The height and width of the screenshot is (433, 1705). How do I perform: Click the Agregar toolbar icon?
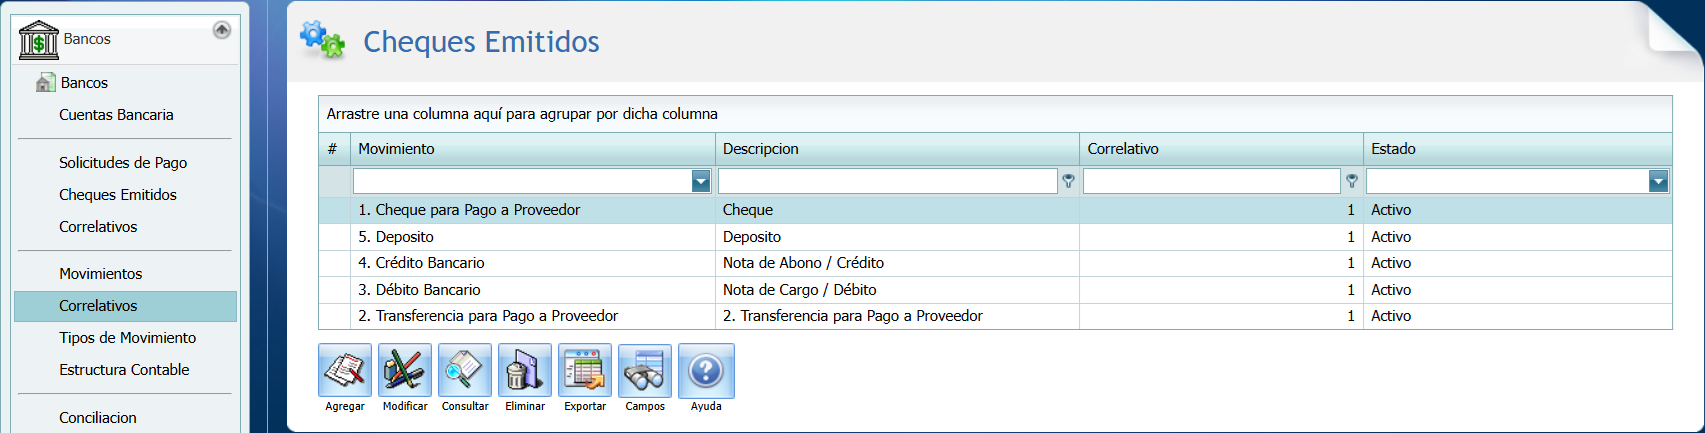tap(345, 371)
